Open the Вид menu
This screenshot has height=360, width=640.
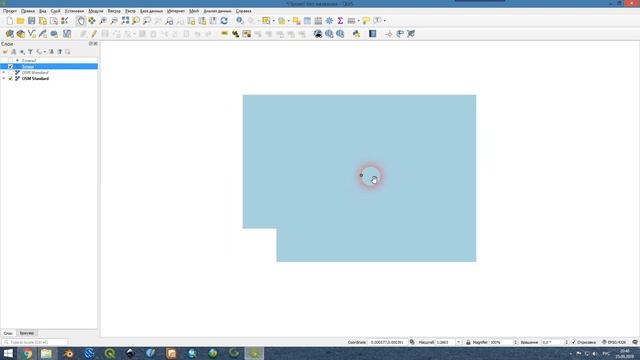42,11
